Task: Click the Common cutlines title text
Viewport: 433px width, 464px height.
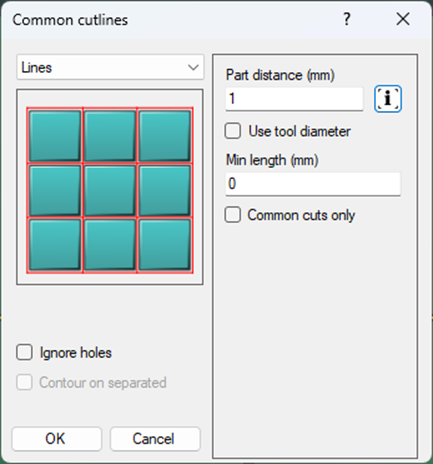Action: tap(70, 20)
